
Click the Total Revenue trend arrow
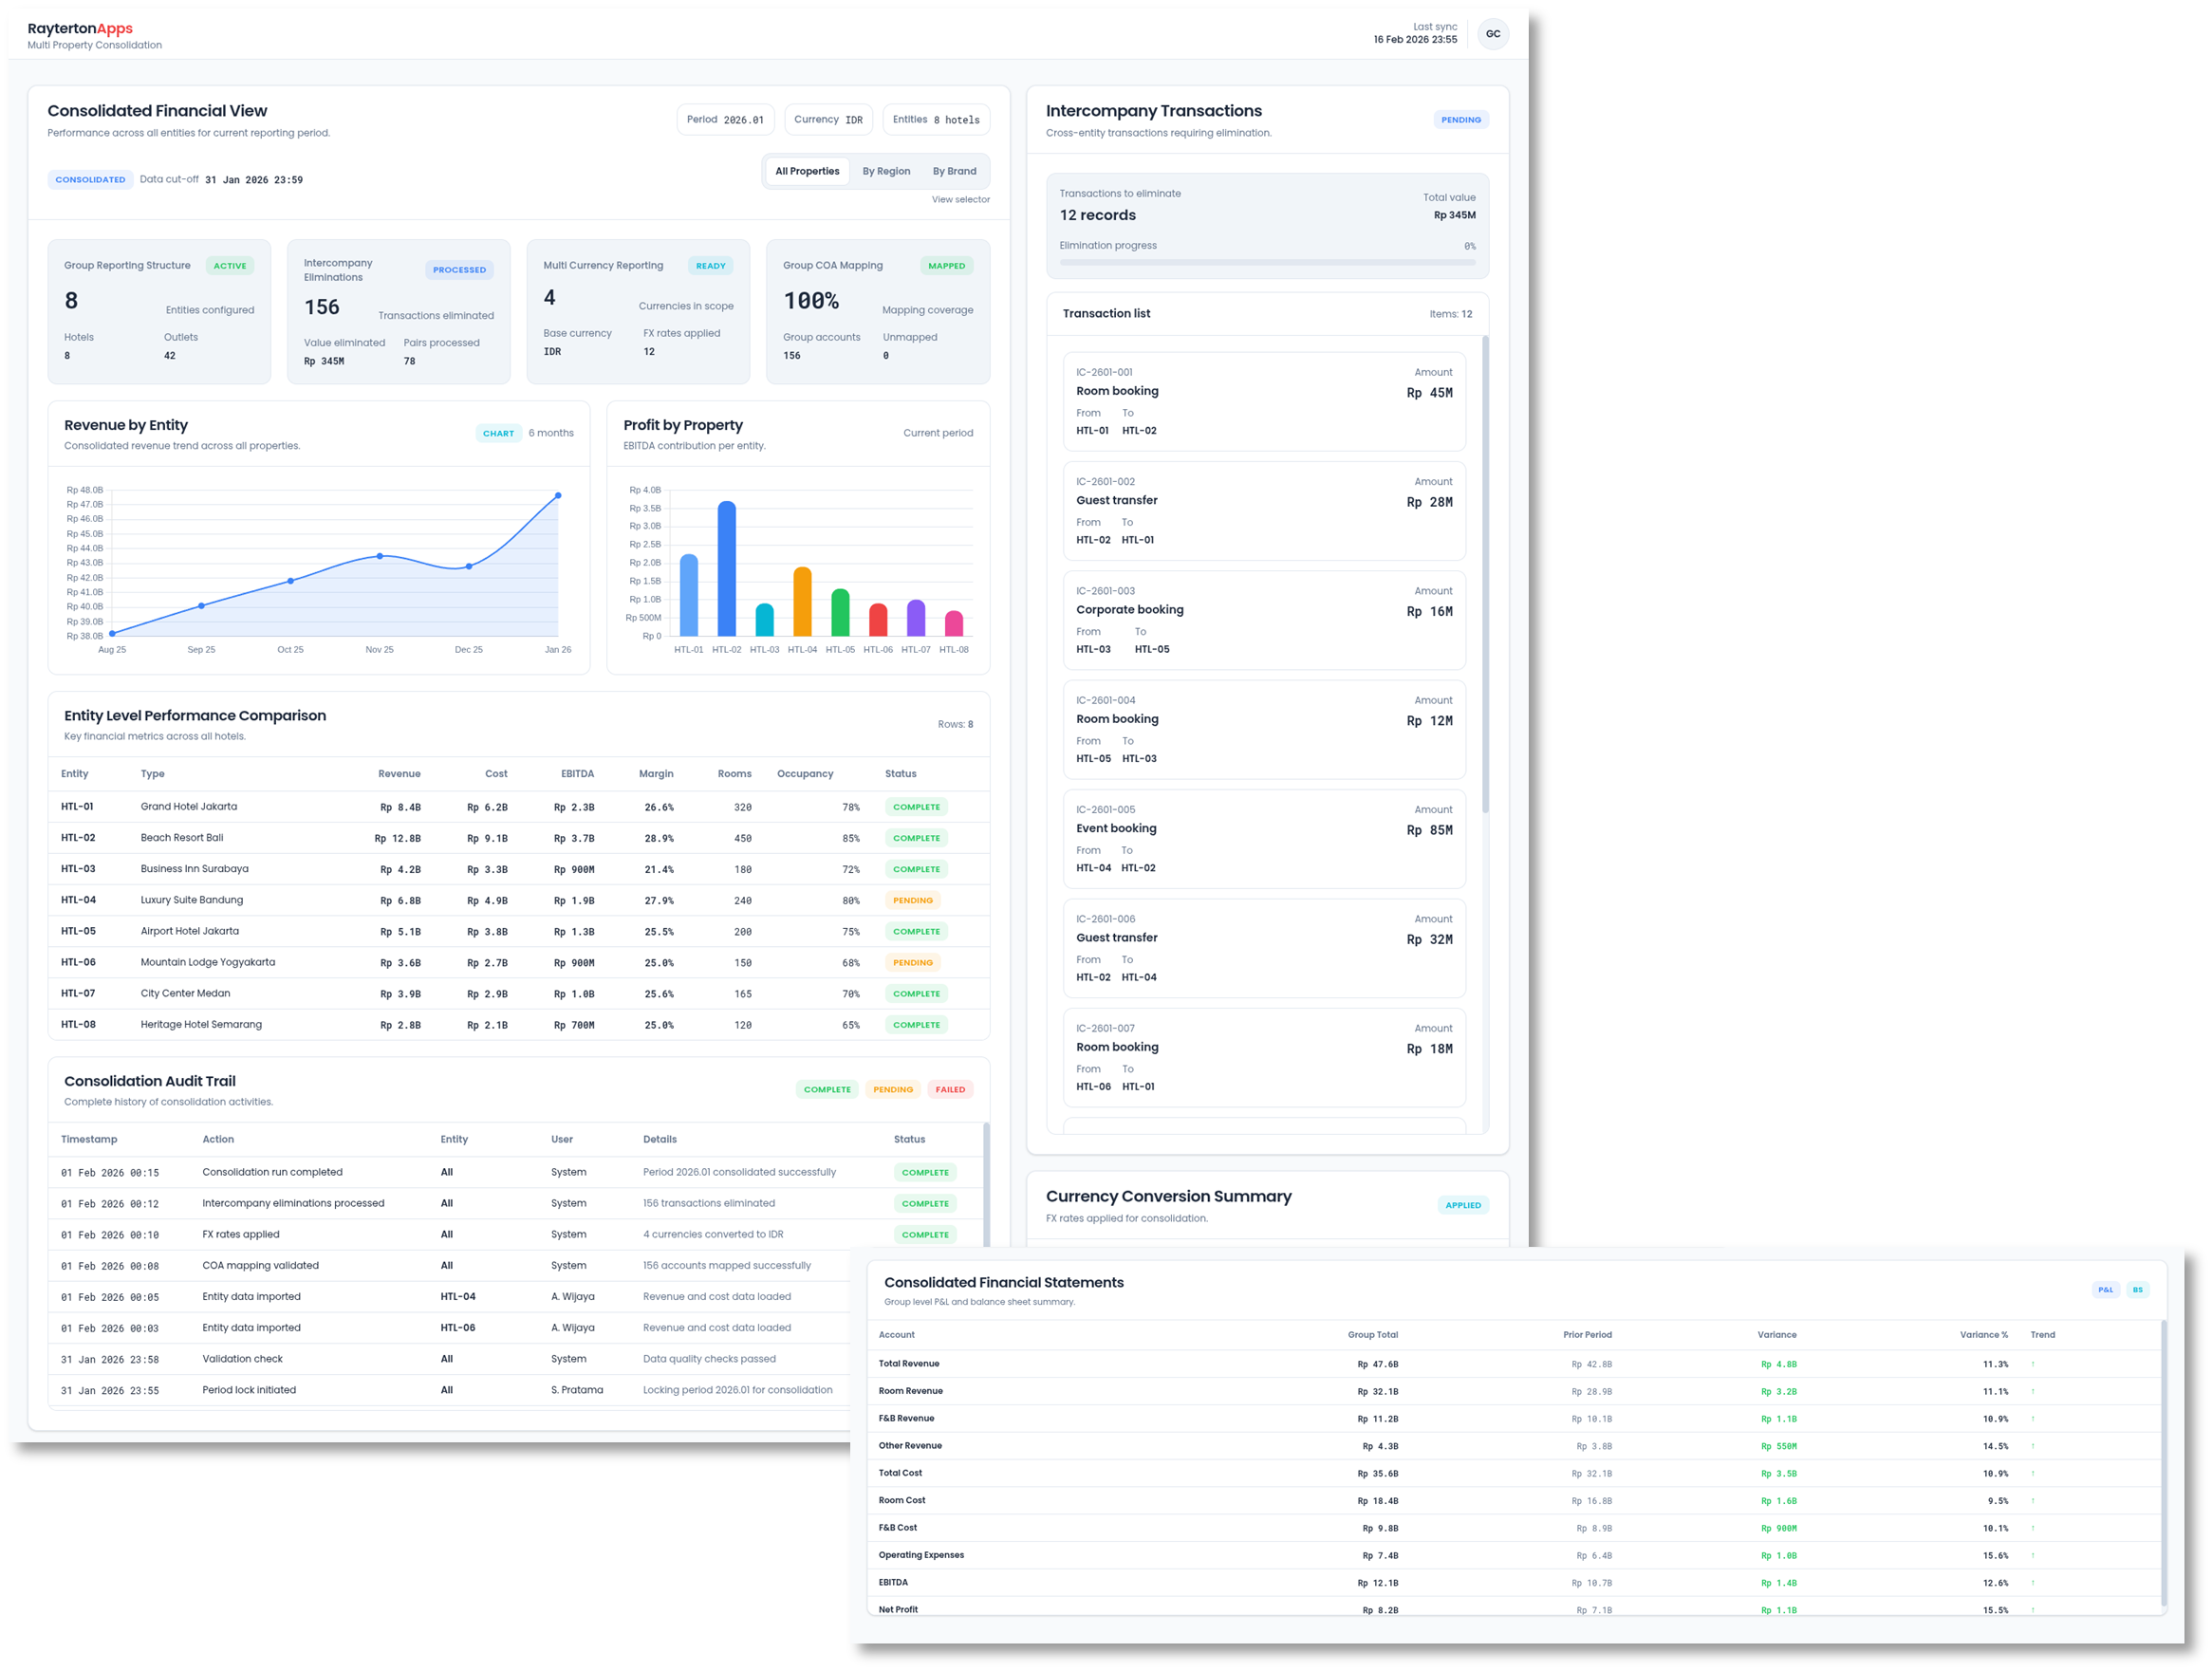pos(2032,1364)
